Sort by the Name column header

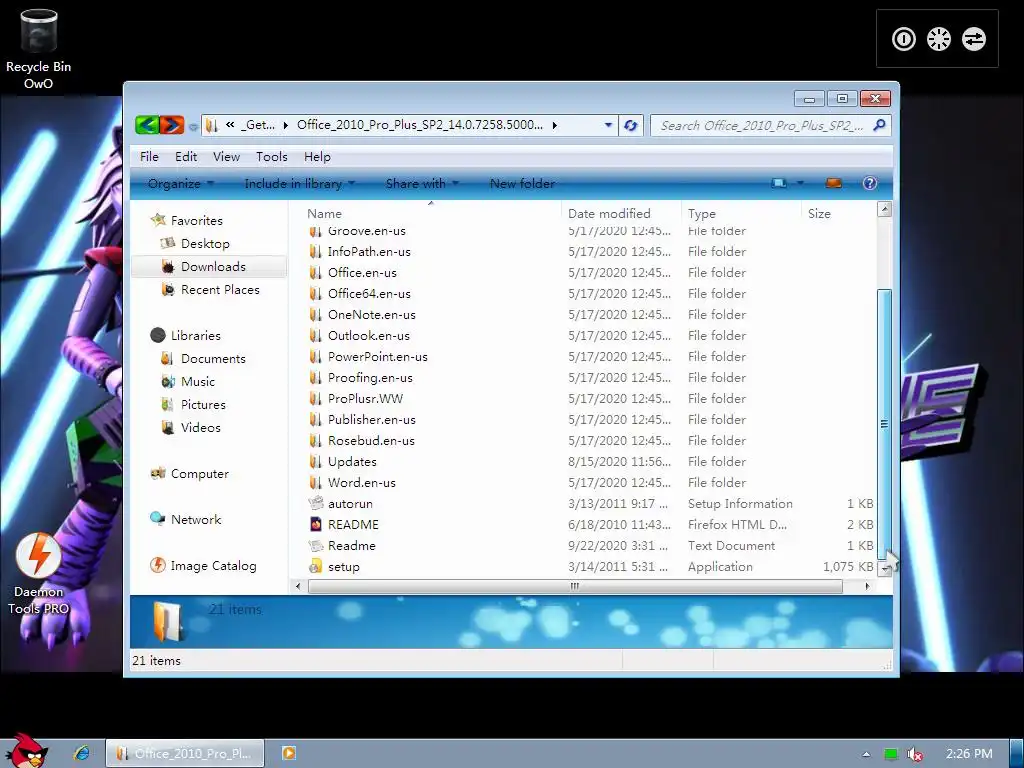coord(430,214)
